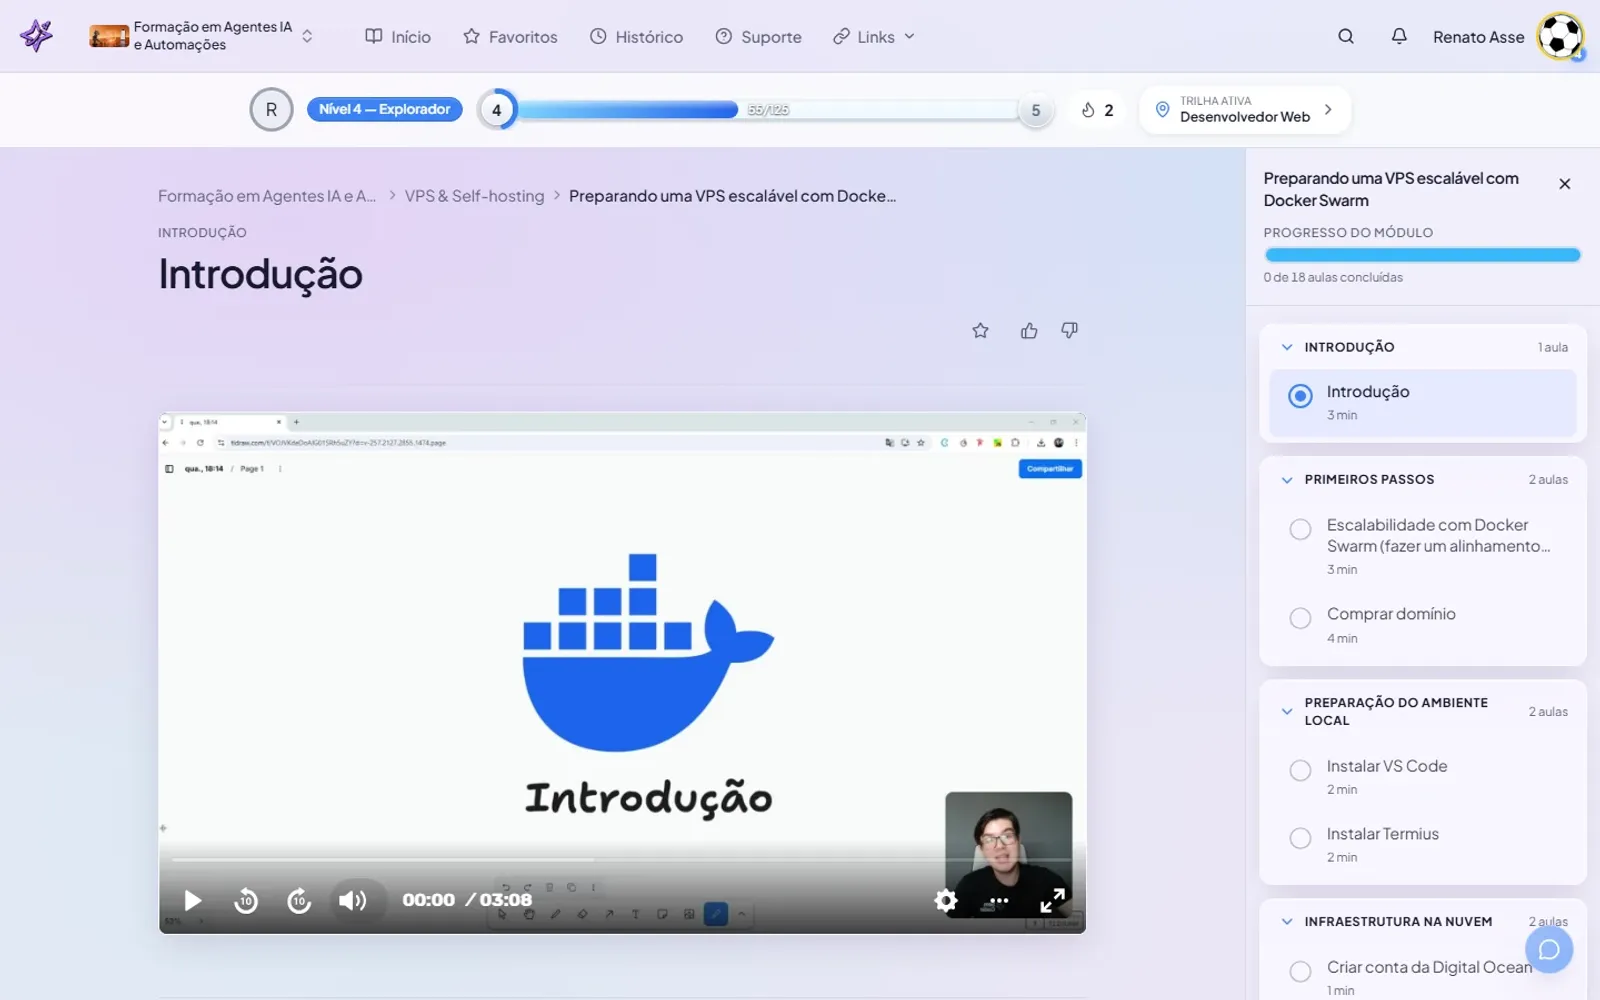
Task: Select Escalabilidade com Docker Swarm lesson
Action: [x=1423, y=546]
